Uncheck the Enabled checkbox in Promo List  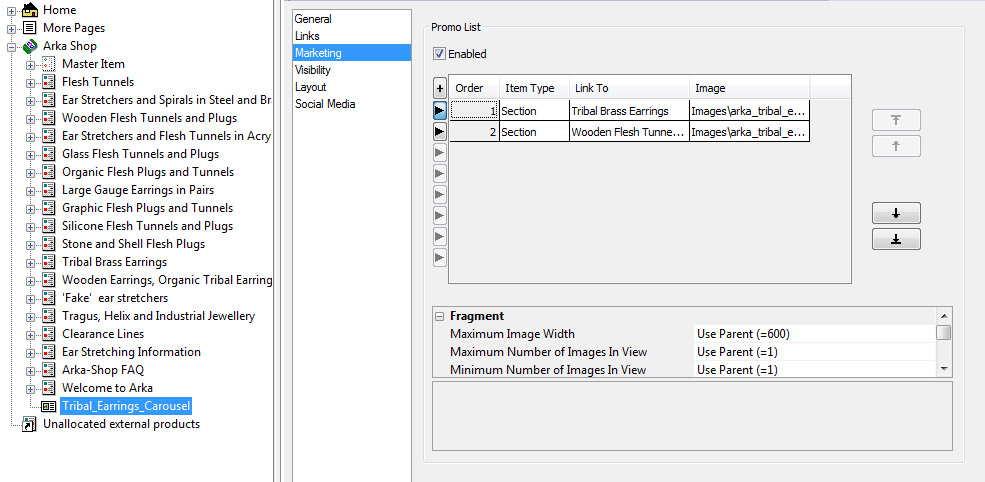[439, 54]
